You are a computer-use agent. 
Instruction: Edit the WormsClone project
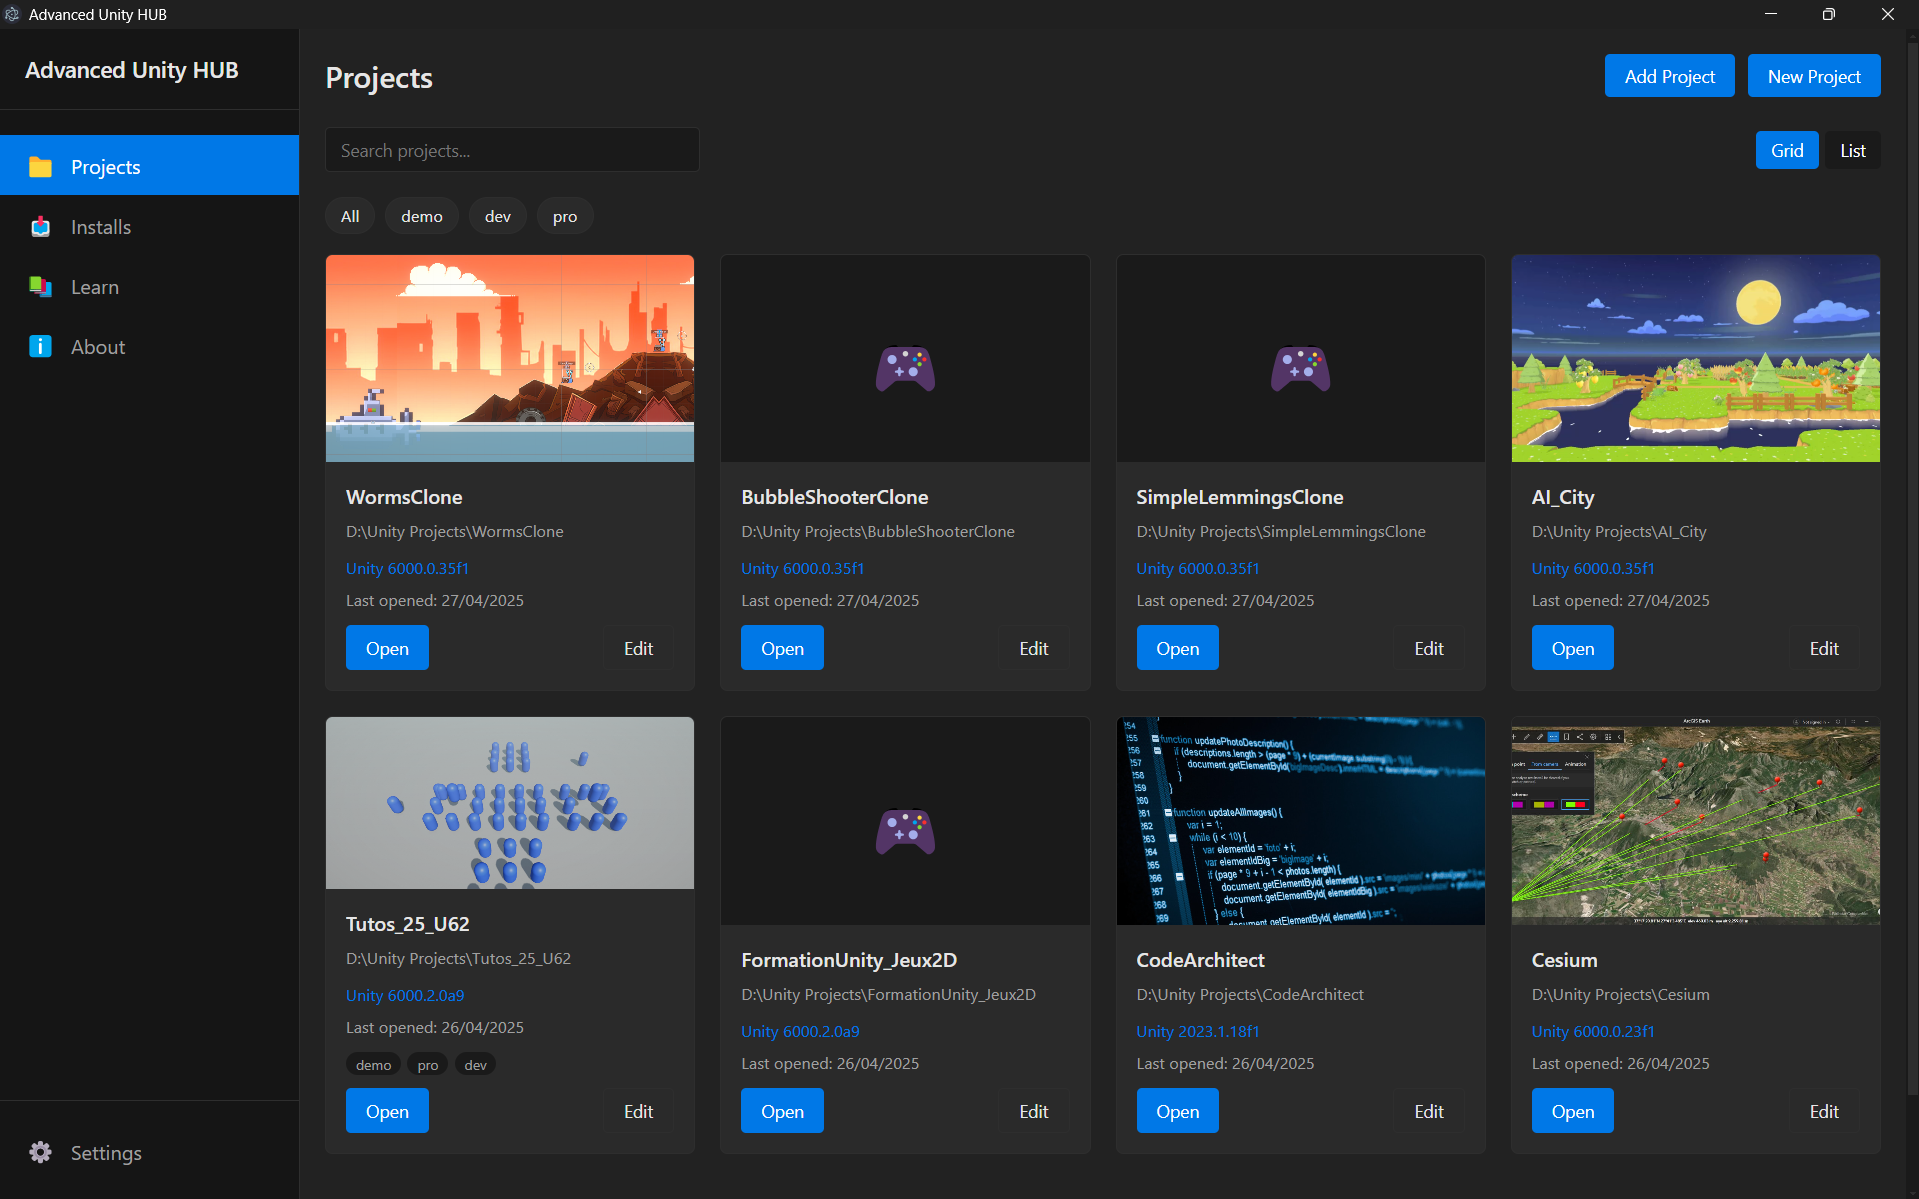click(638, 648)
